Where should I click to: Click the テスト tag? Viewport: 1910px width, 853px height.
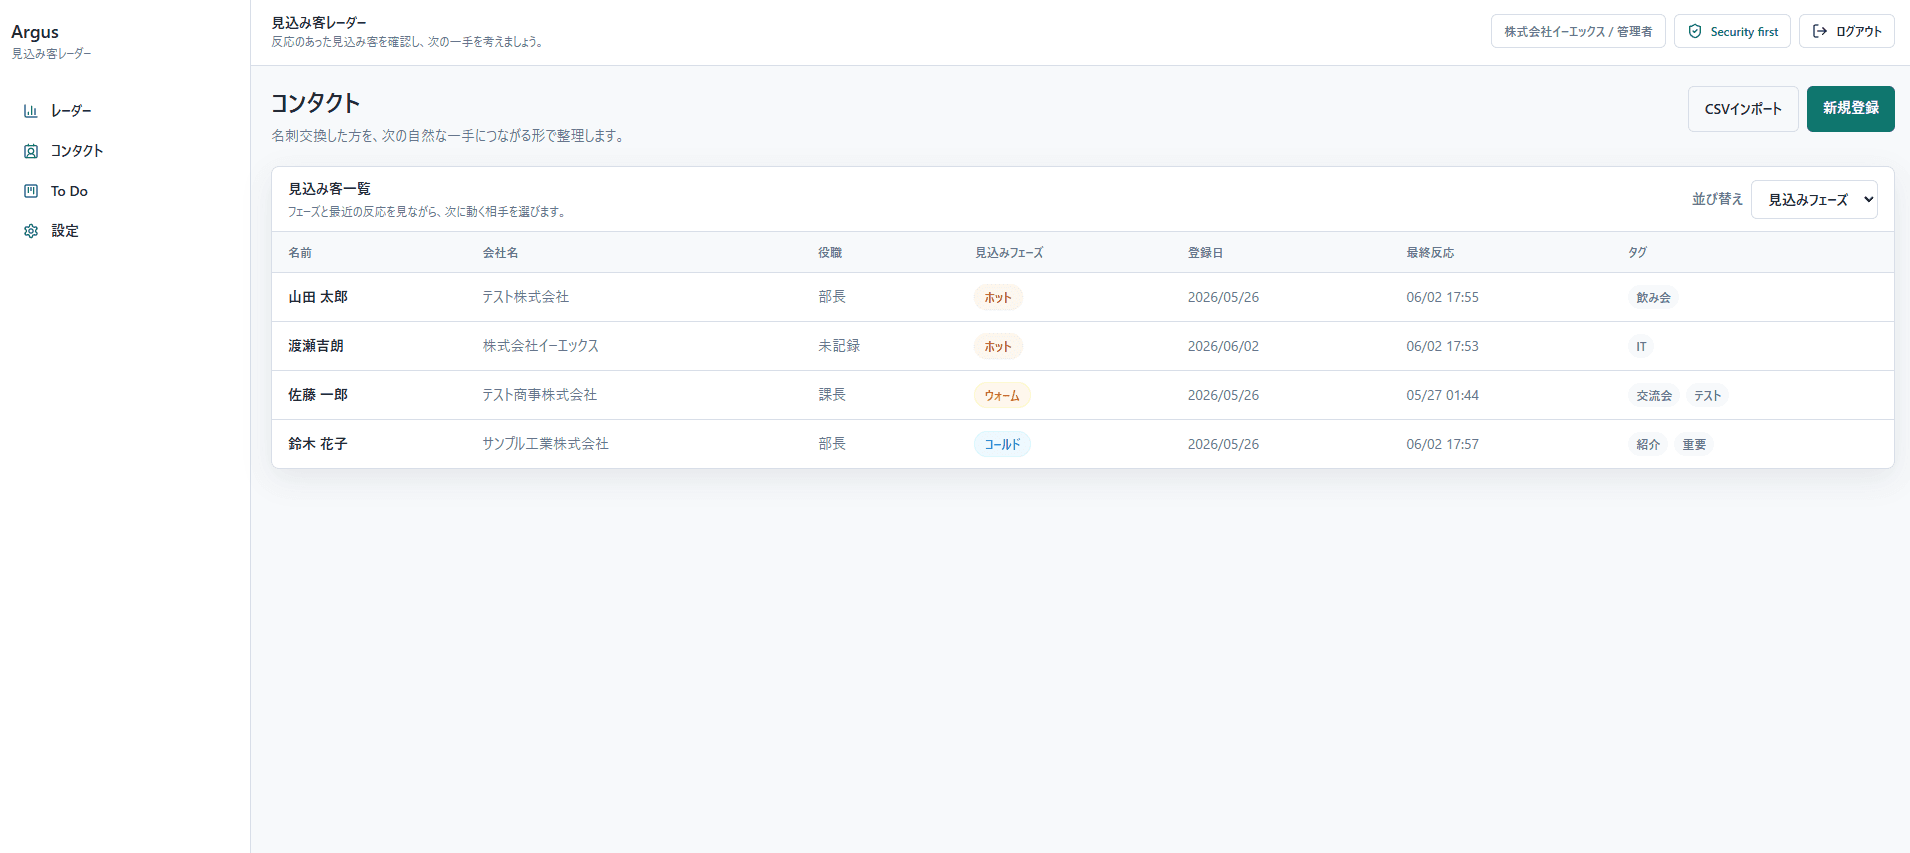click(1707, 395)
